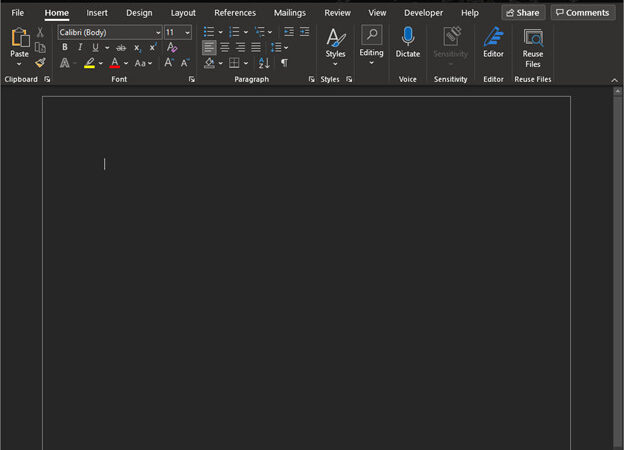The height and width of the screenshot is (450, 624).
Task: Apply the yellow text highlight color
Action: pos(89,62)
